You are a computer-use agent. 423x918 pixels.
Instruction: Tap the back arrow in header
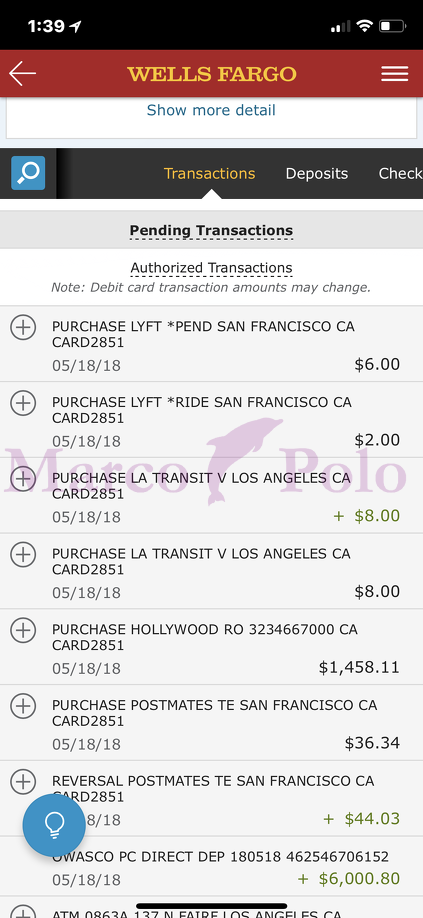coord(22,74)
